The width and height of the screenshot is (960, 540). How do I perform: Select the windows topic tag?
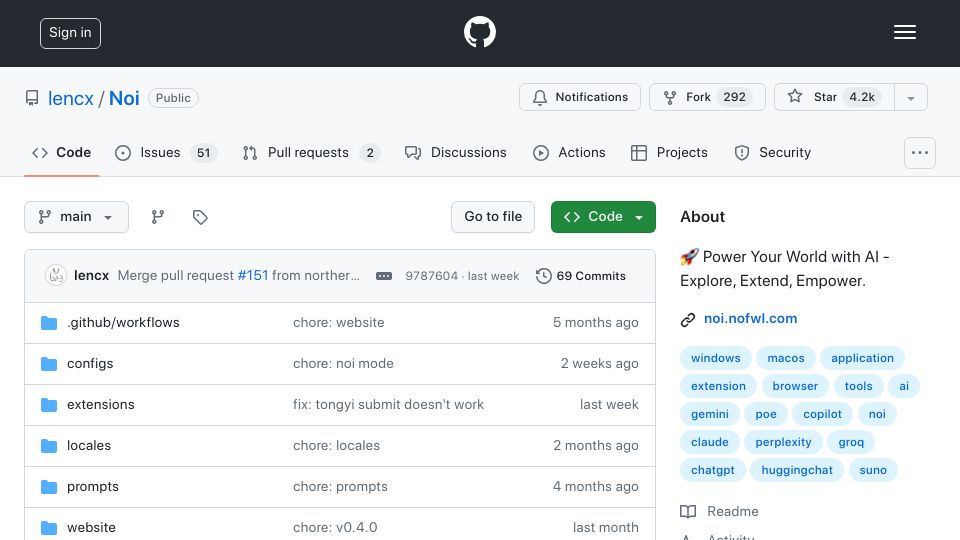[715, 358]
